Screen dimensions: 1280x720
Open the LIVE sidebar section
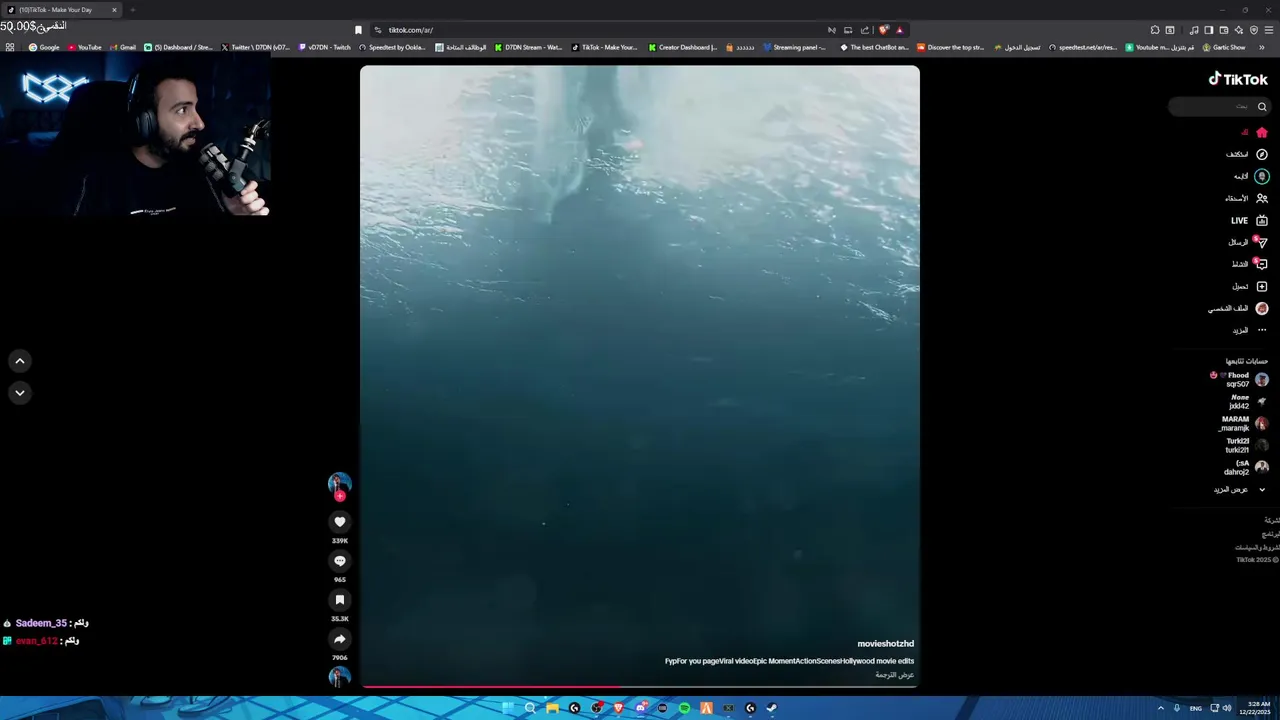coord(1249,220)
